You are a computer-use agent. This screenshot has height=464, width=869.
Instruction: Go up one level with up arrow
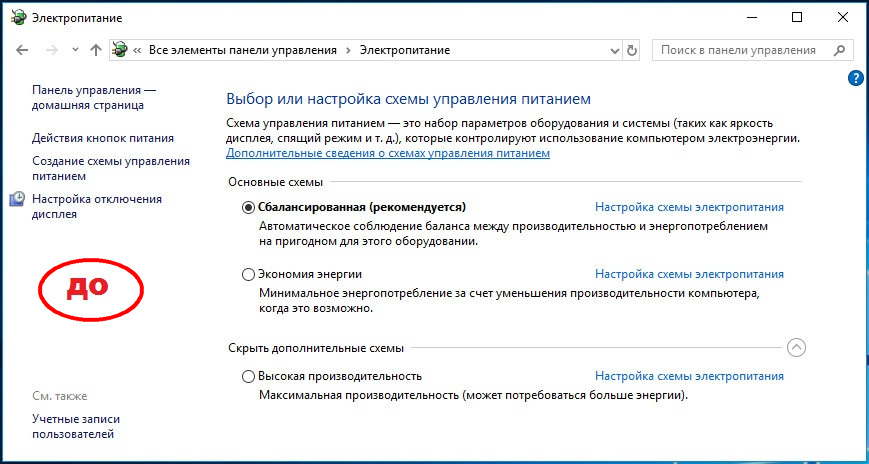(95, 50)
